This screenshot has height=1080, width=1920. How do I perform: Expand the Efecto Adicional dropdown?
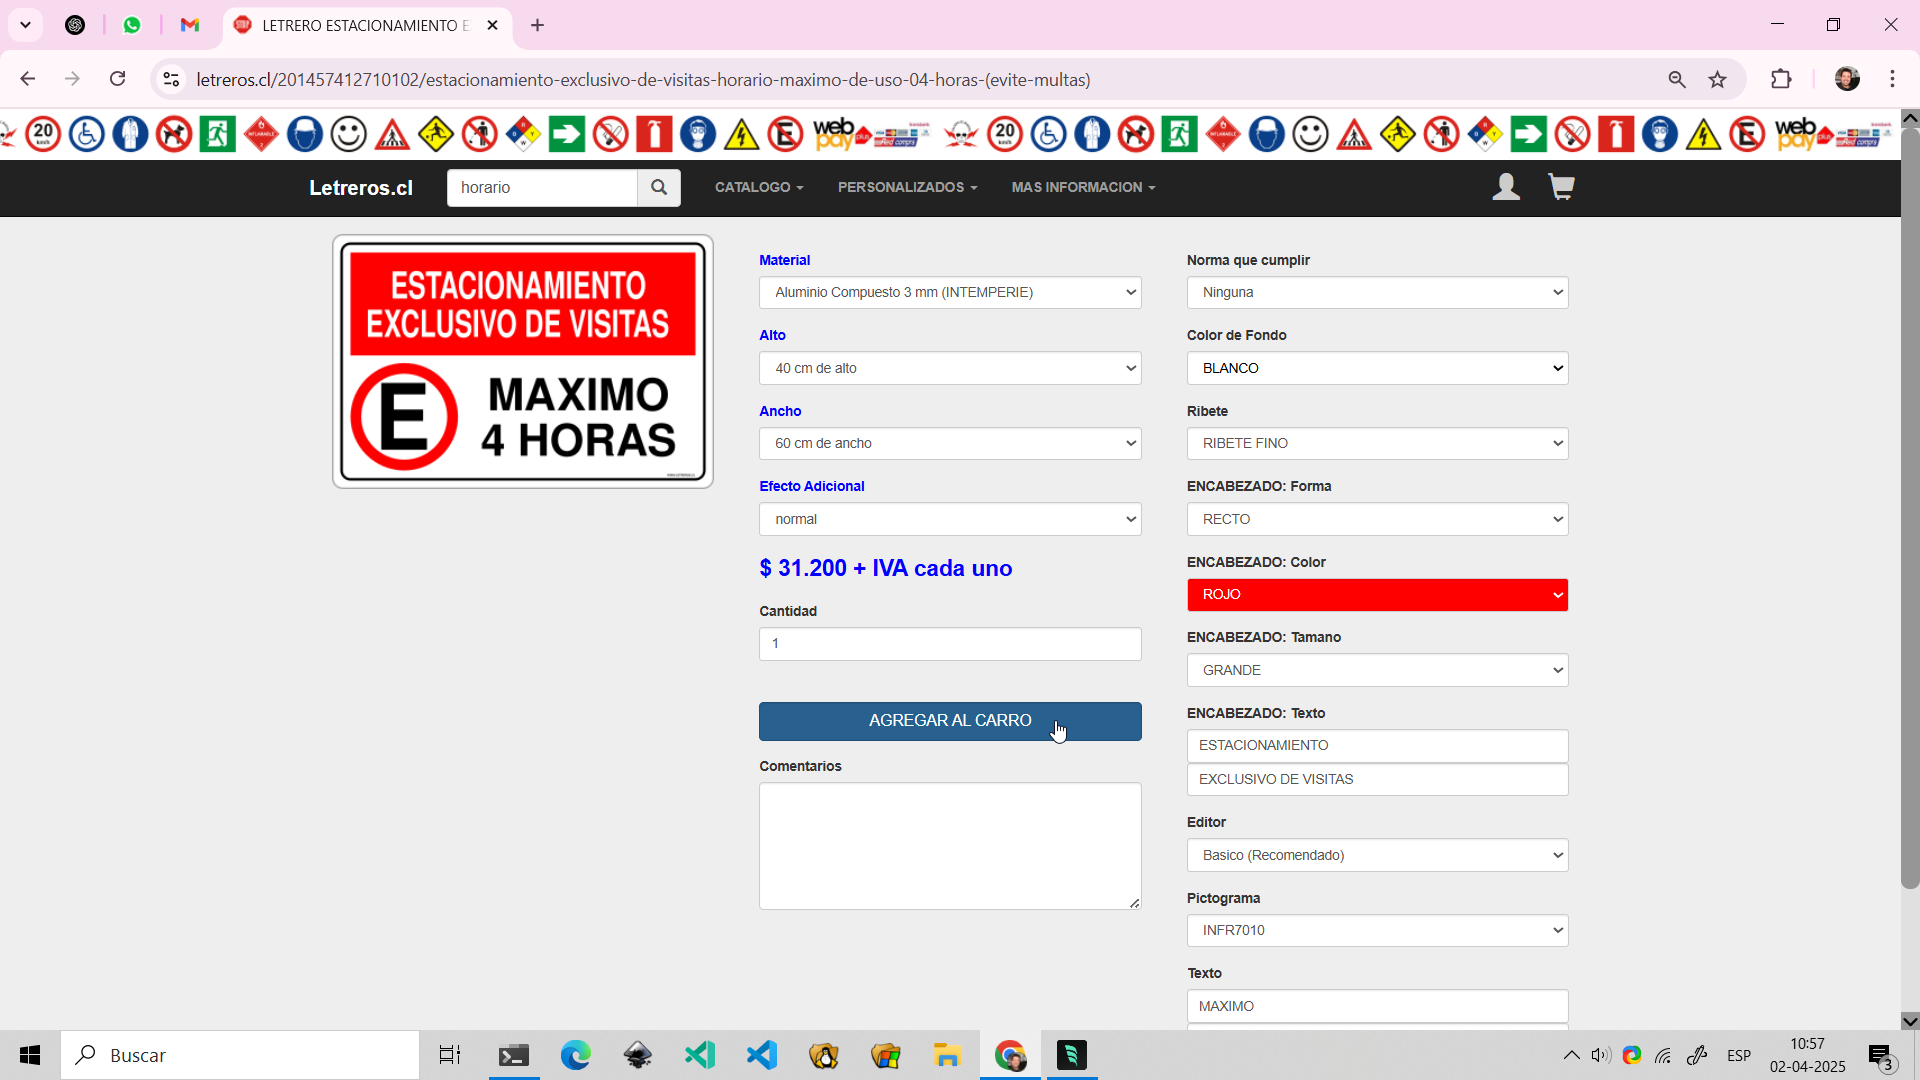tap(950, 519)
